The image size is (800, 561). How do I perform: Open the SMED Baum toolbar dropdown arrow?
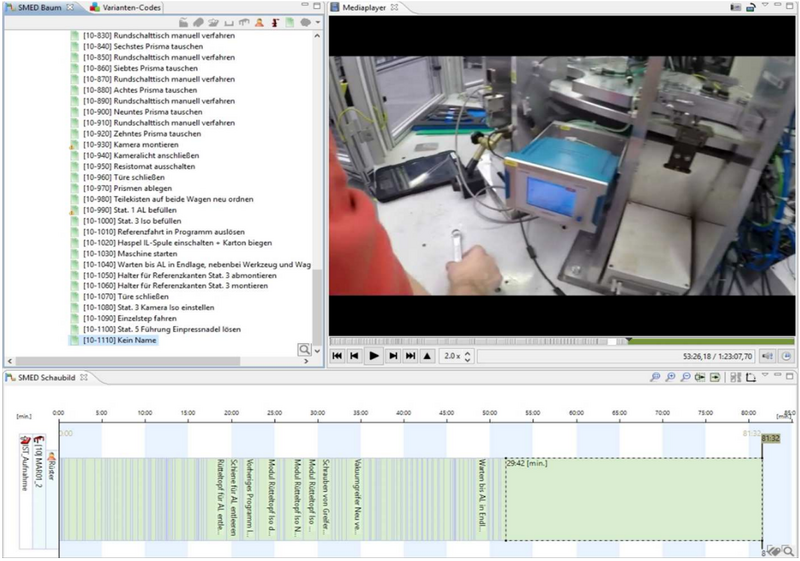pyautogui.click(x=317, y=21)
